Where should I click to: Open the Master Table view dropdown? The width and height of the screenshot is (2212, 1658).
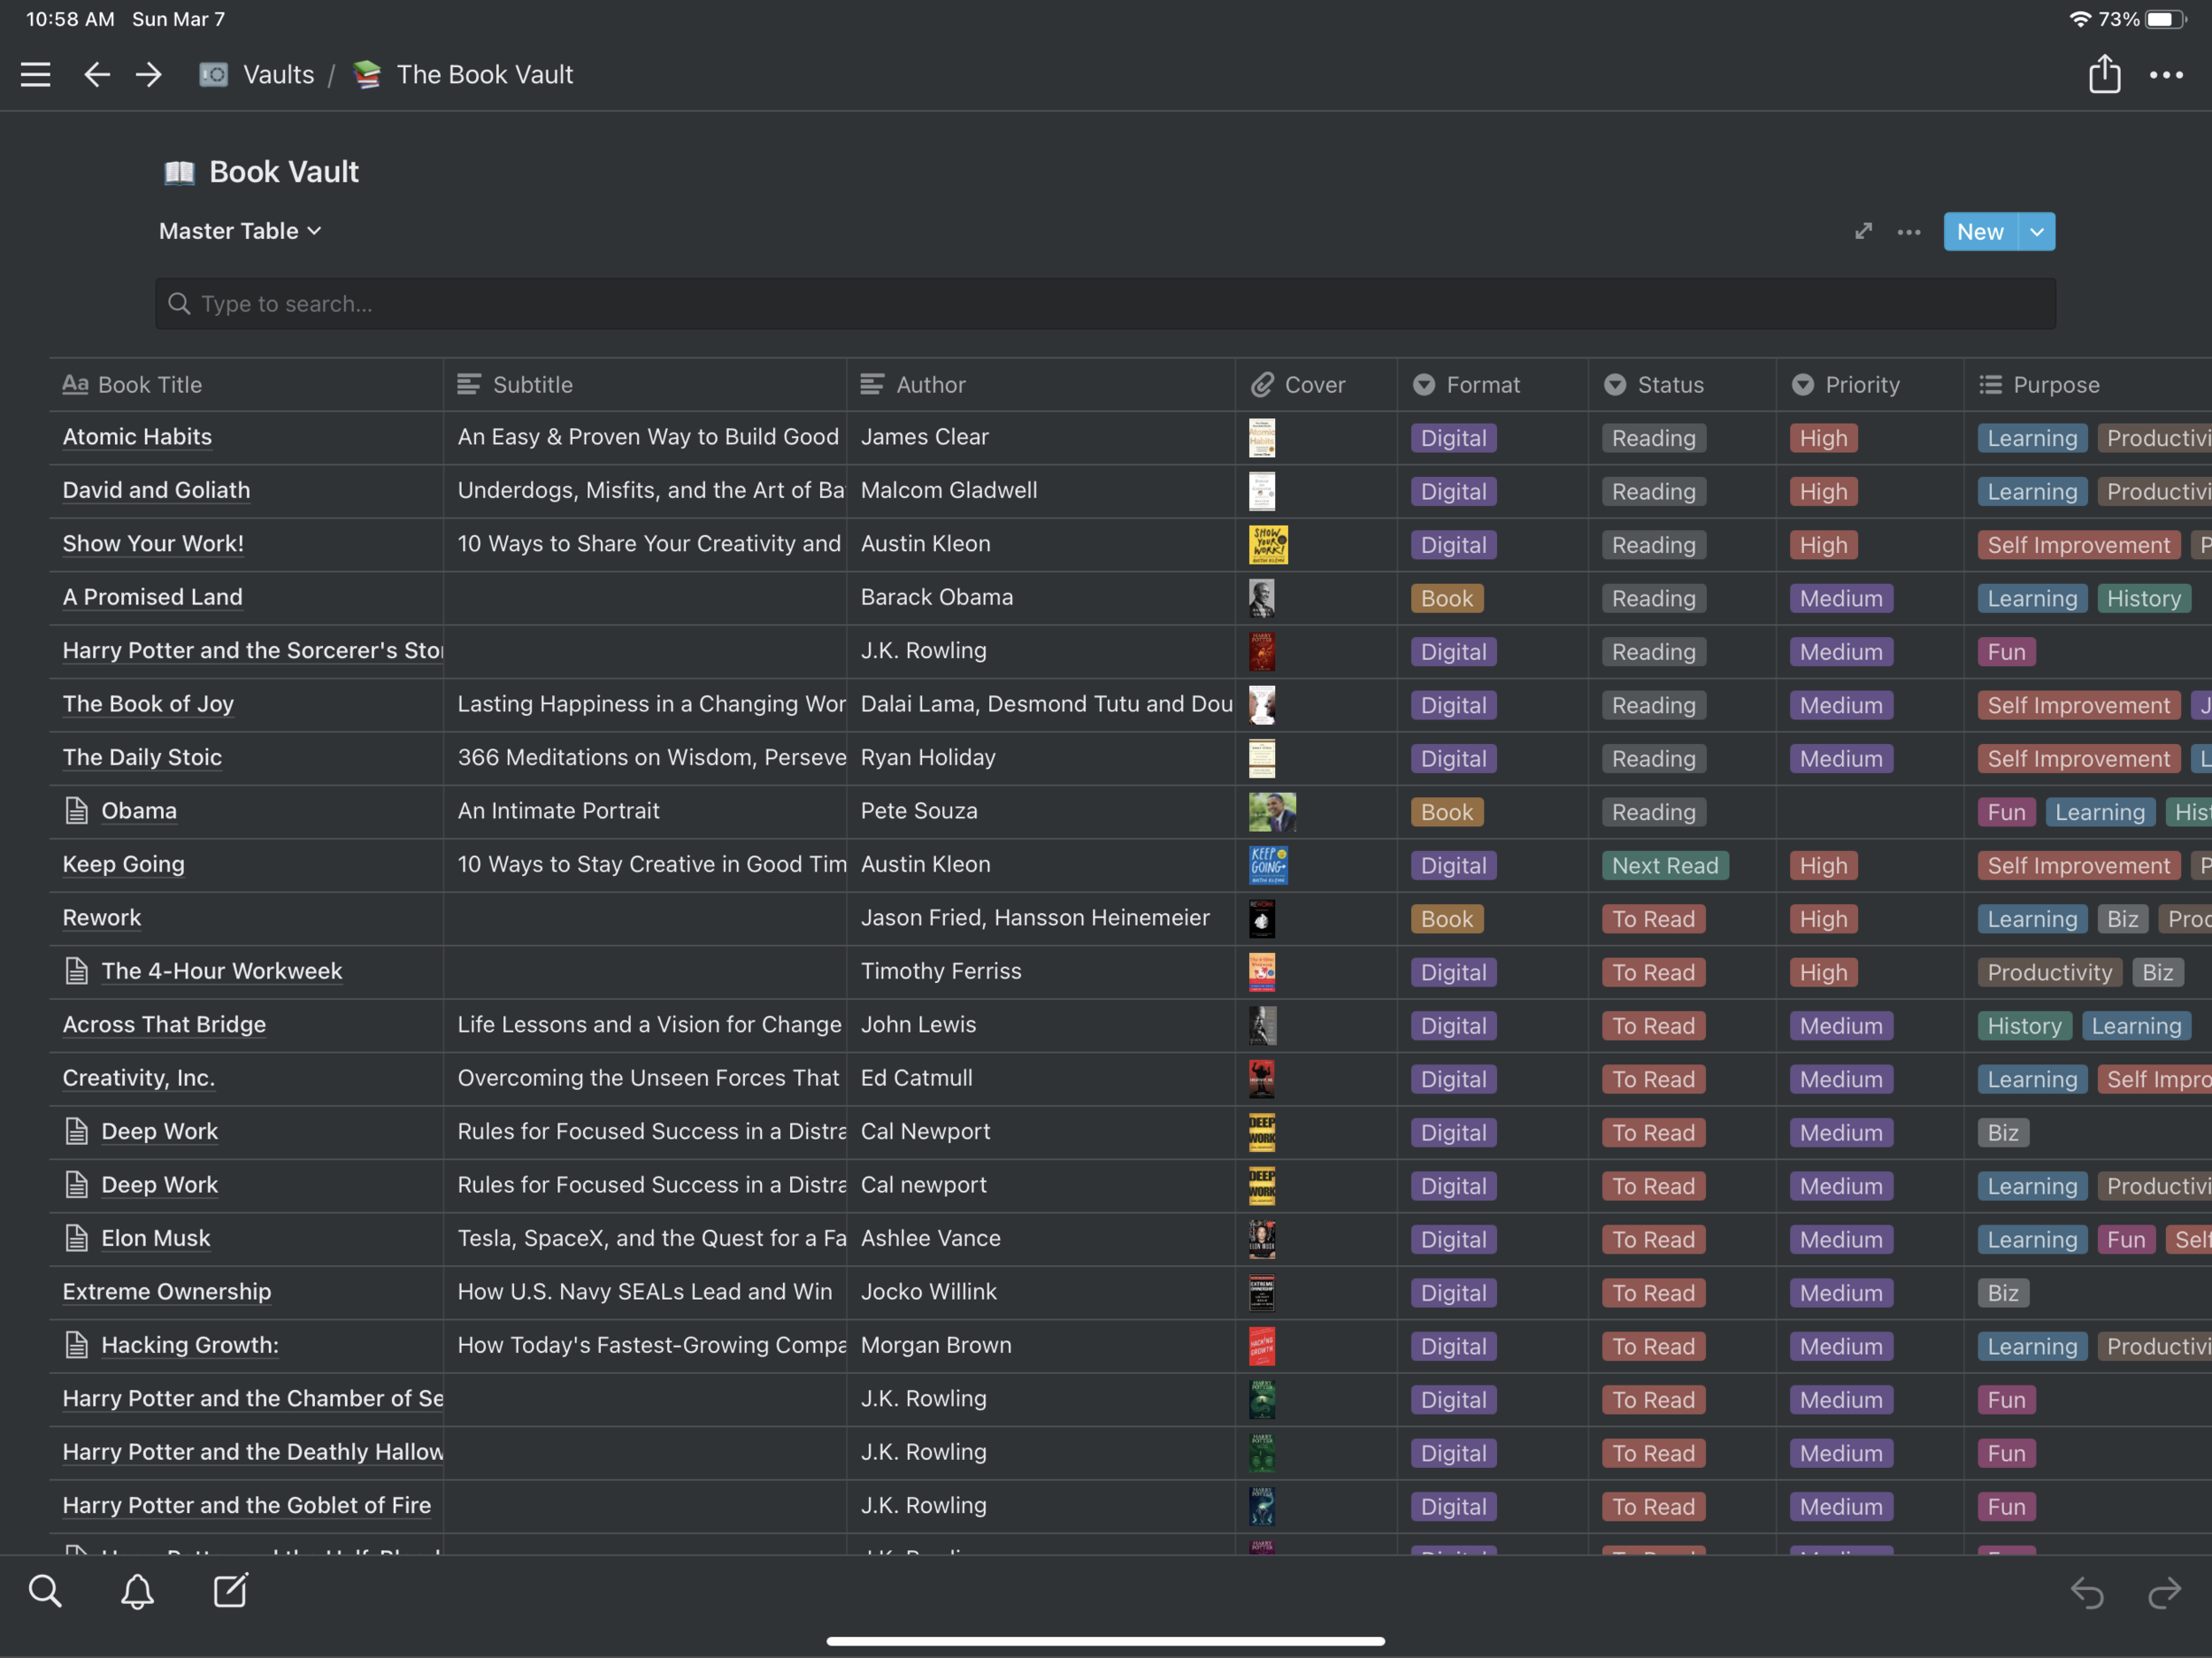[240, 231]
